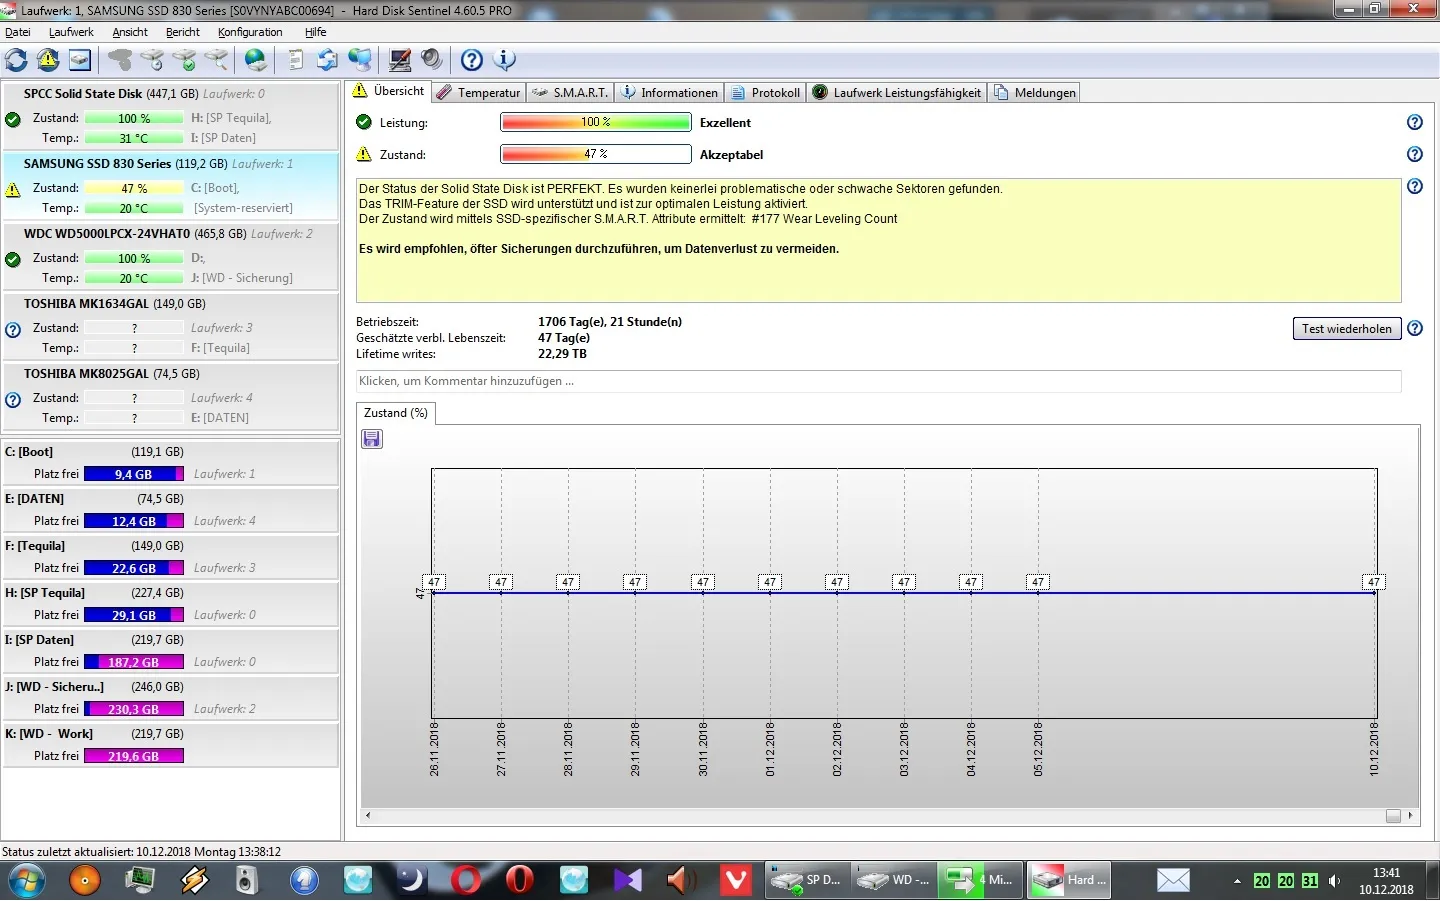This screenshot has width=1440, height=901.
Task: Click the Visual Studio icon in taskbar
Action: click(x=628, y=880)
